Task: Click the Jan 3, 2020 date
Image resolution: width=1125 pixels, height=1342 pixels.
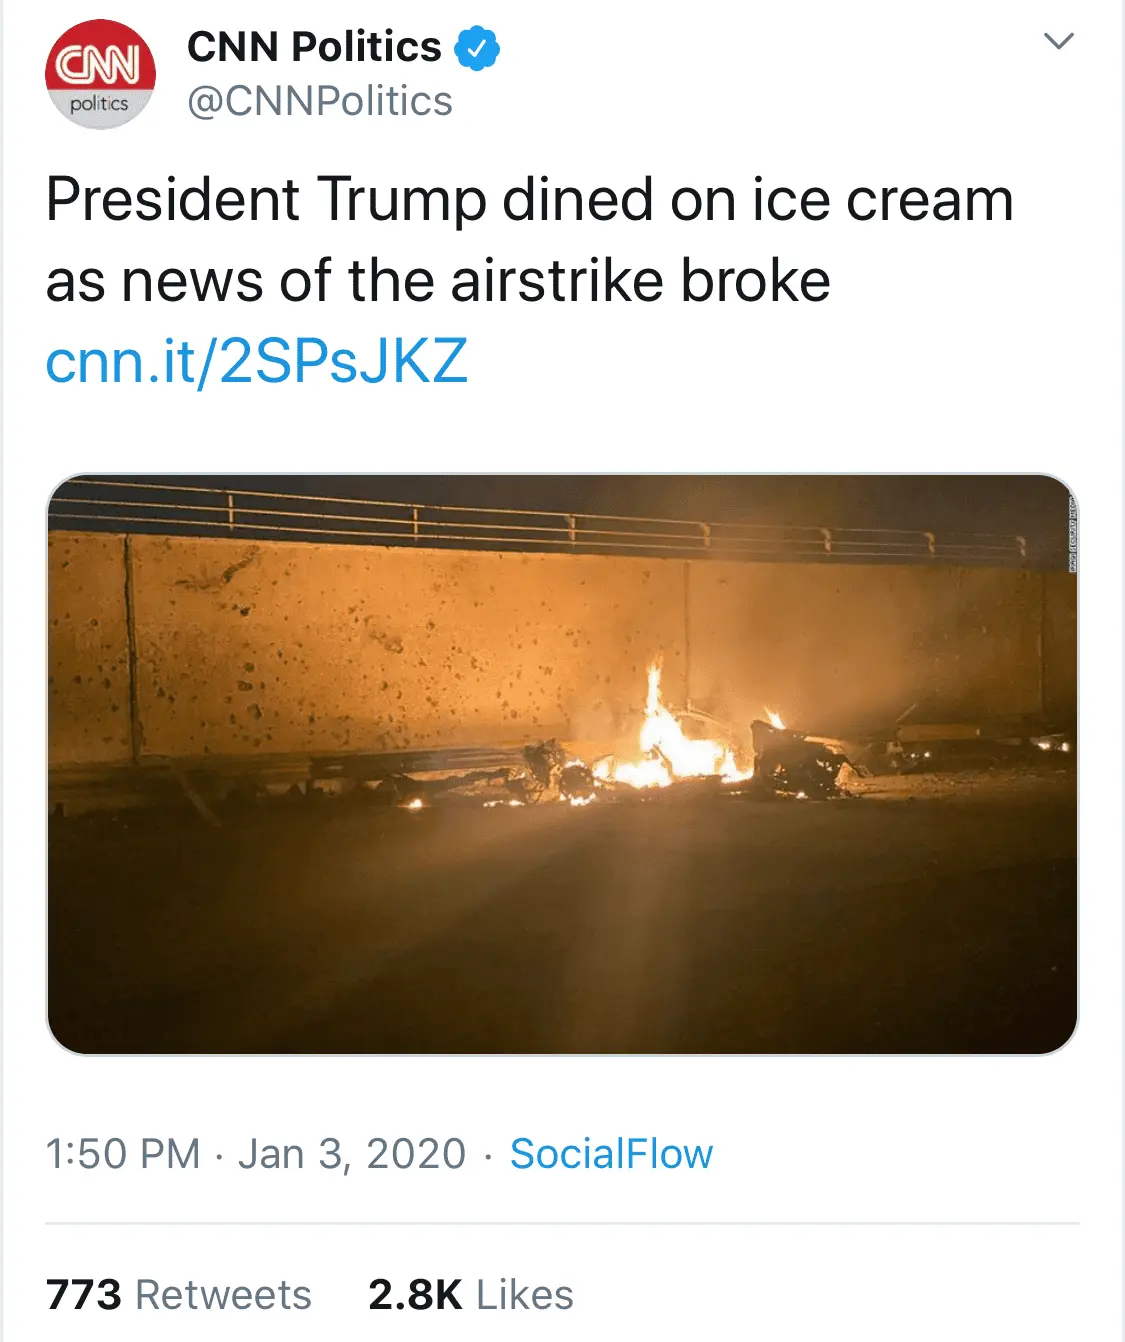Action: (352, 1154)
